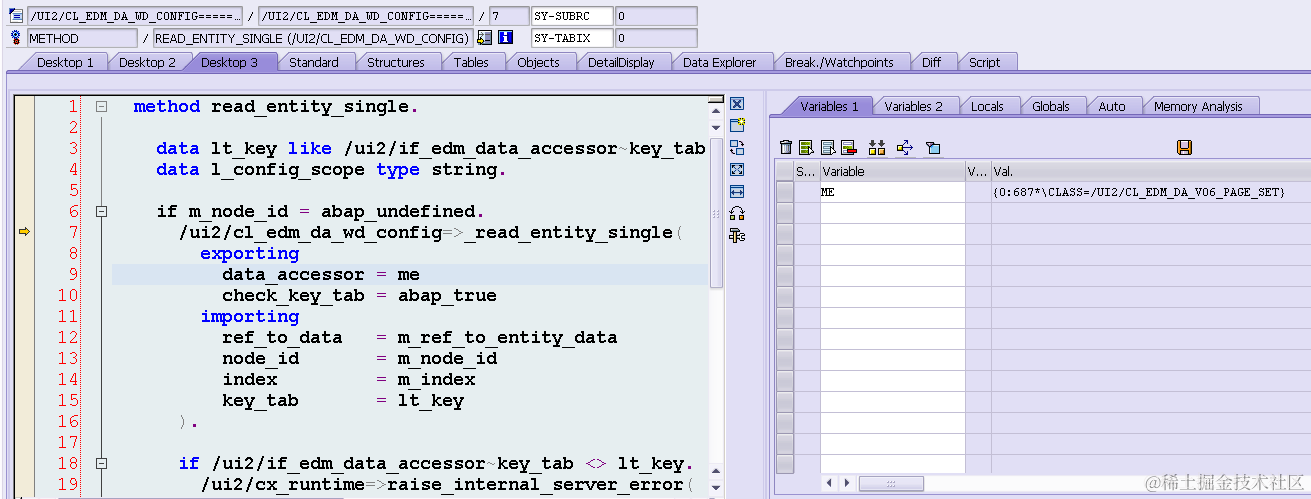
Task: Open the Objects tab
Action: pyautogui.click(x=538, y=62)
